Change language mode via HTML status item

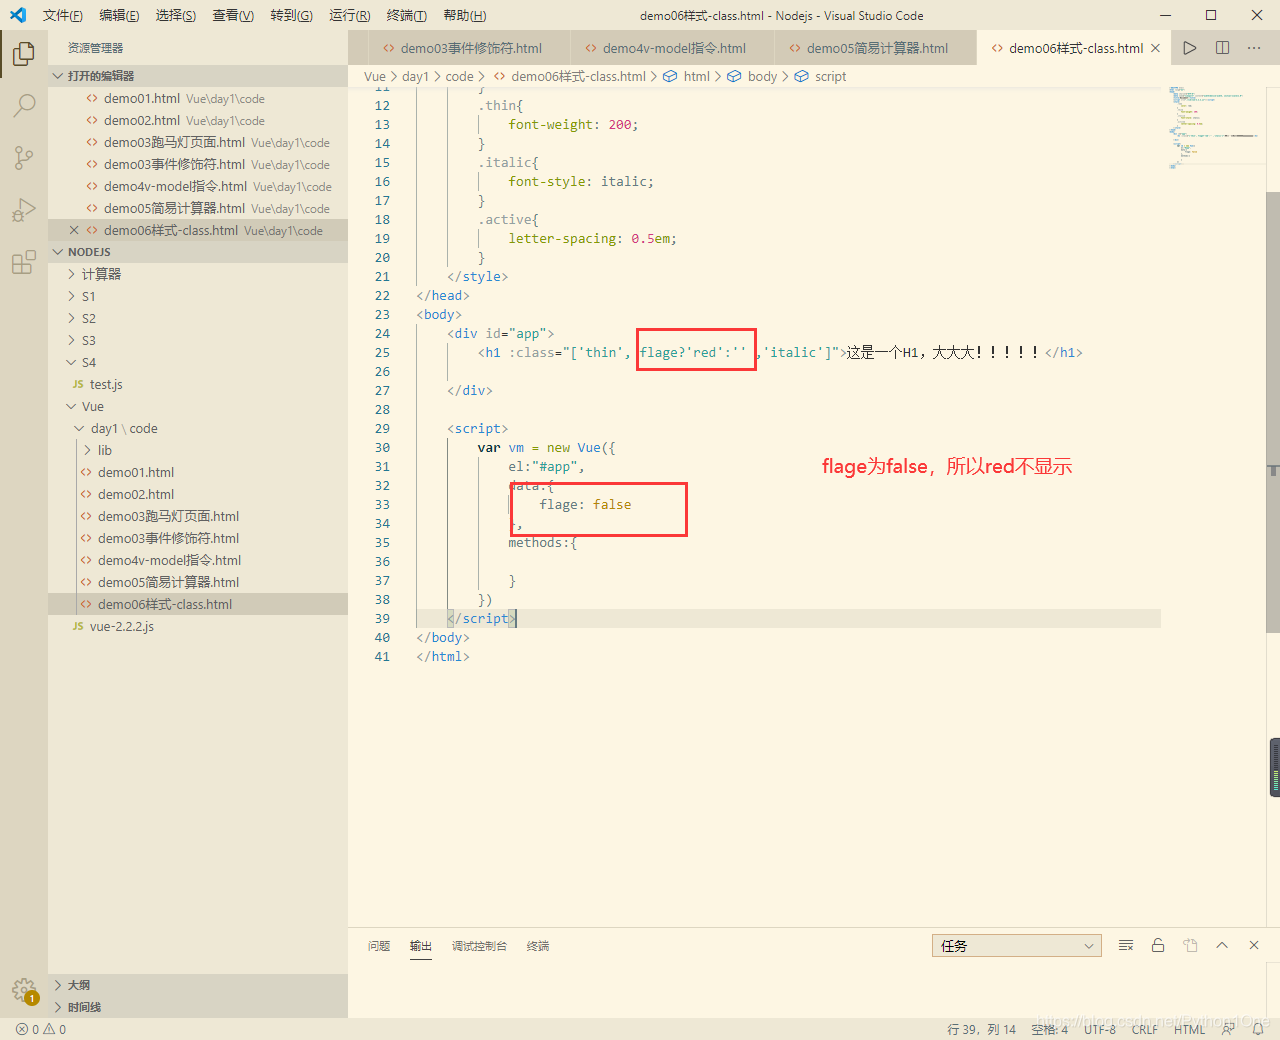click(x=1190, y=1029)
